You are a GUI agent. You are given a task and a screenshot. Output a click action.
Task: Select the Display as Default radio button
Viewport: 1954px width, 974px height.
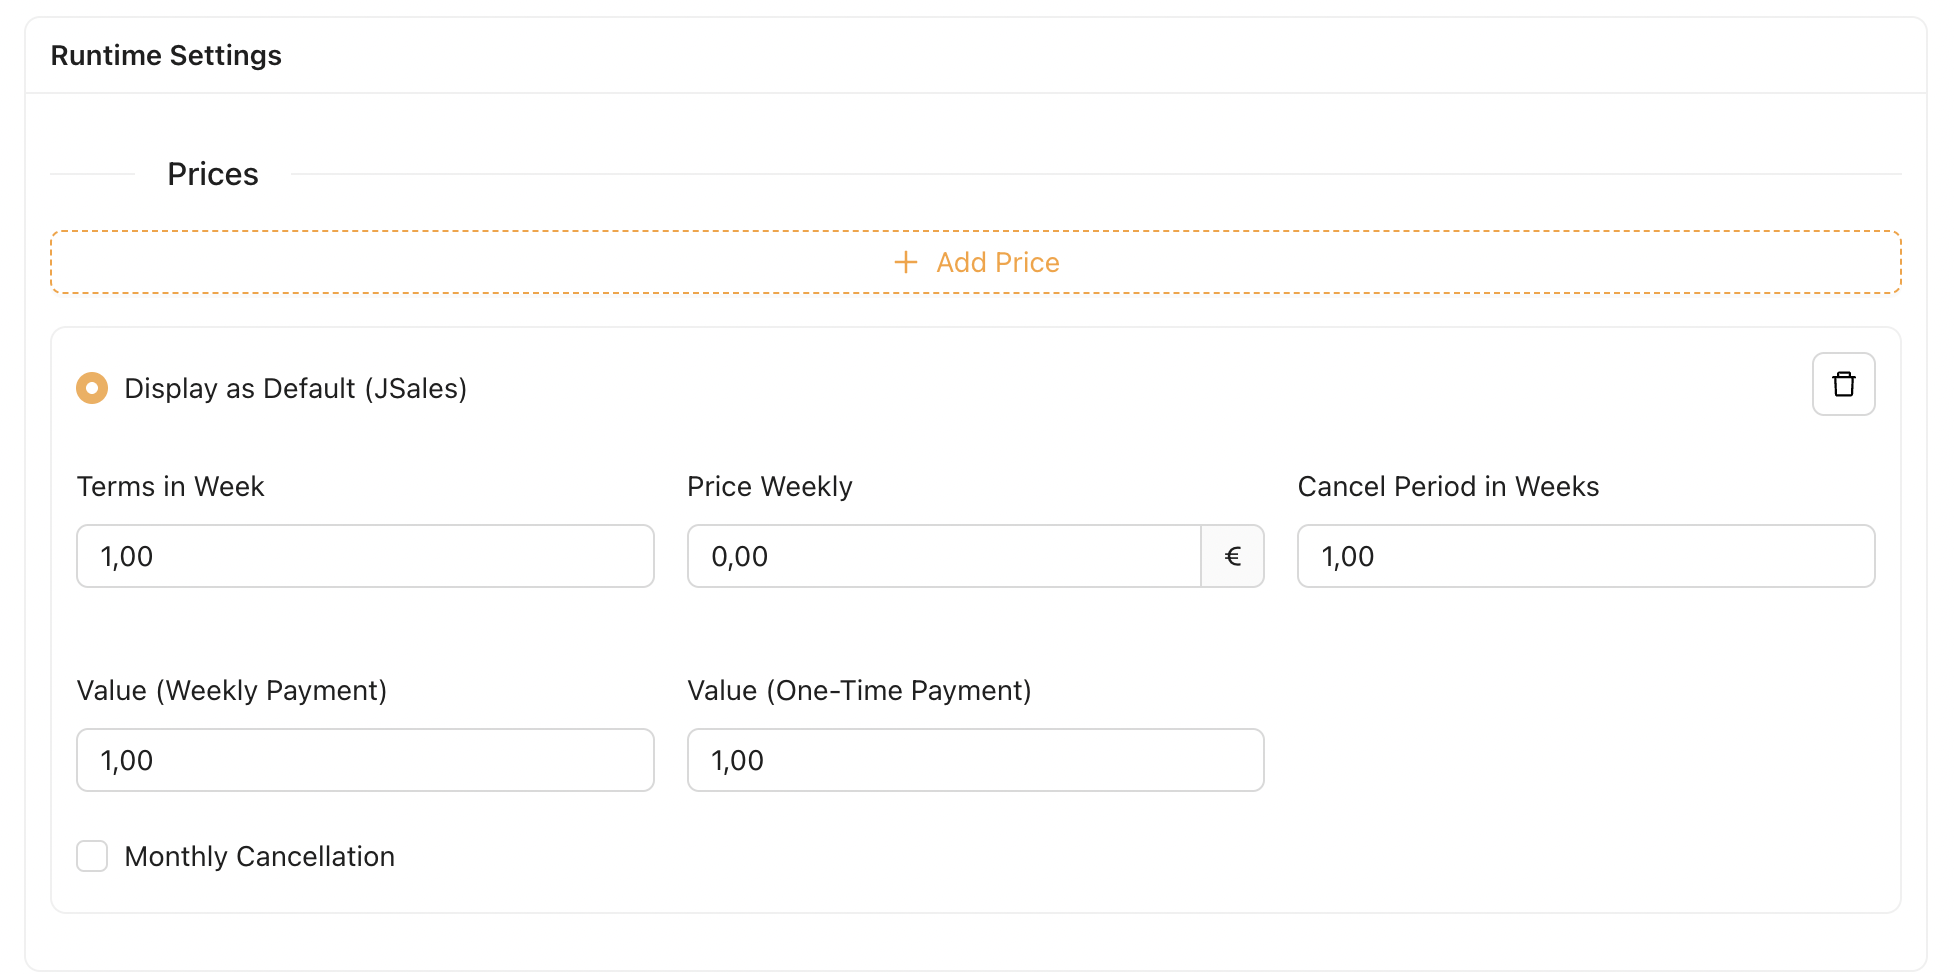tap(92, 388)
